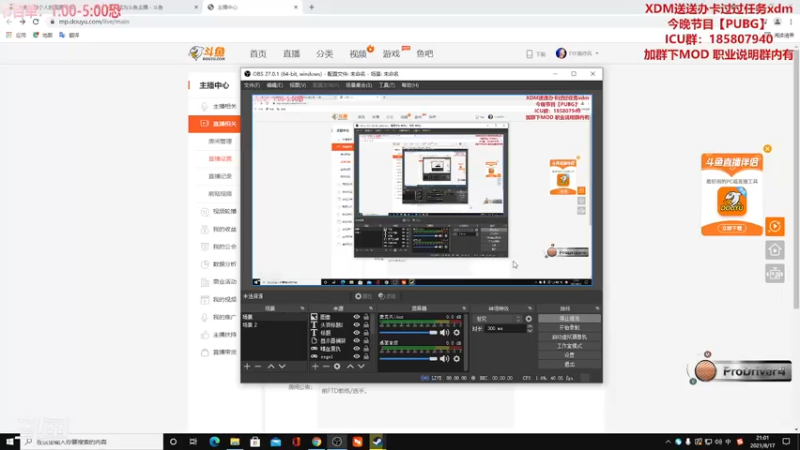The width and height of the screenshot is (800, 450).
Task: Toggle visibility of third text source
Action: pos(357,333)
